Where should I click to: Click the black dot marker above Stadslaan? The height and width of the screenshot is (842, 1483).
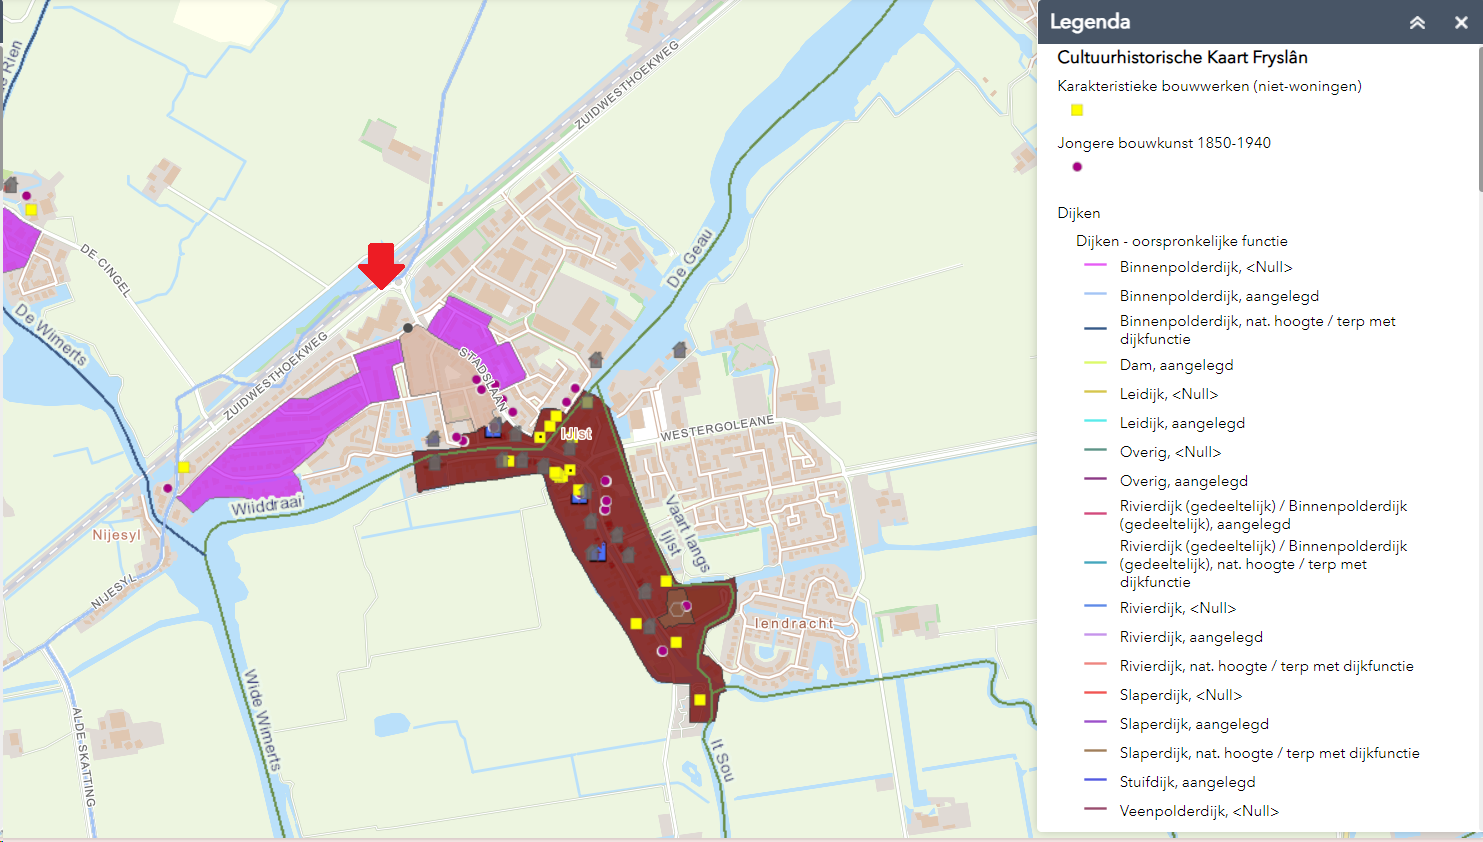(408, 328)
